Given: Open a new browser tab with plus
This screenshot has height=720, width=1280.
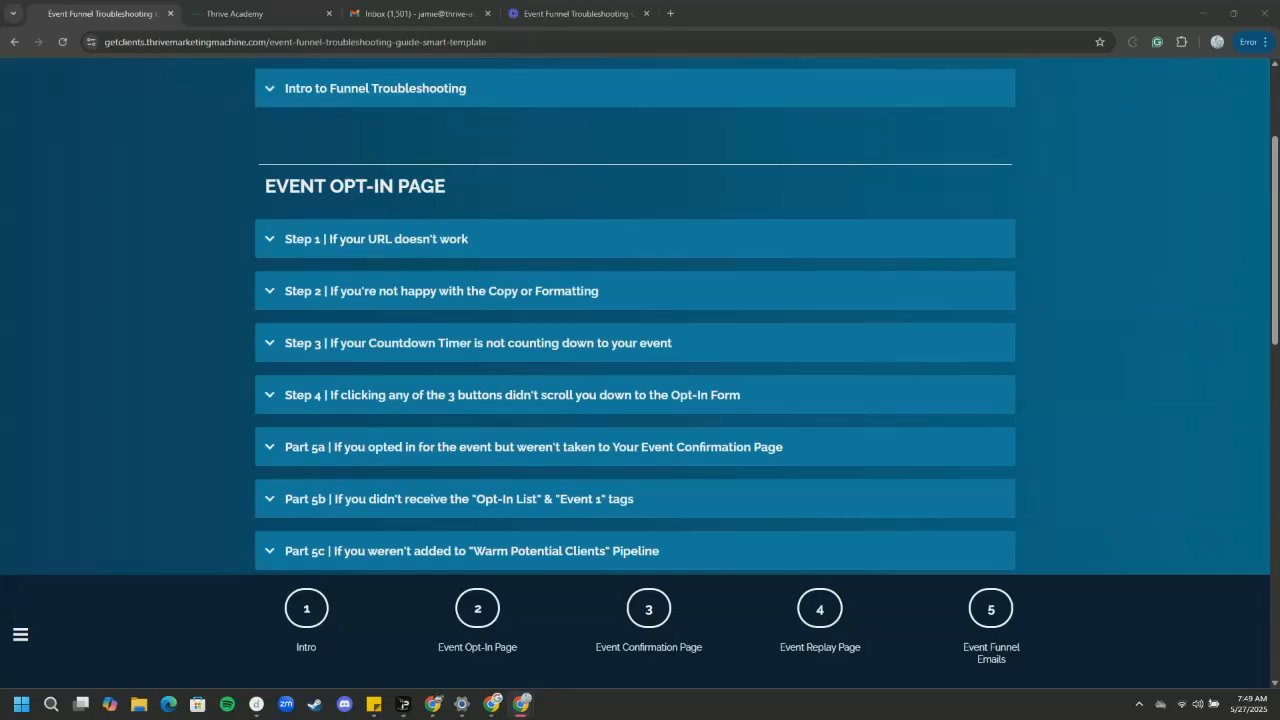Looking at the screenshot, I should point(670,14).
